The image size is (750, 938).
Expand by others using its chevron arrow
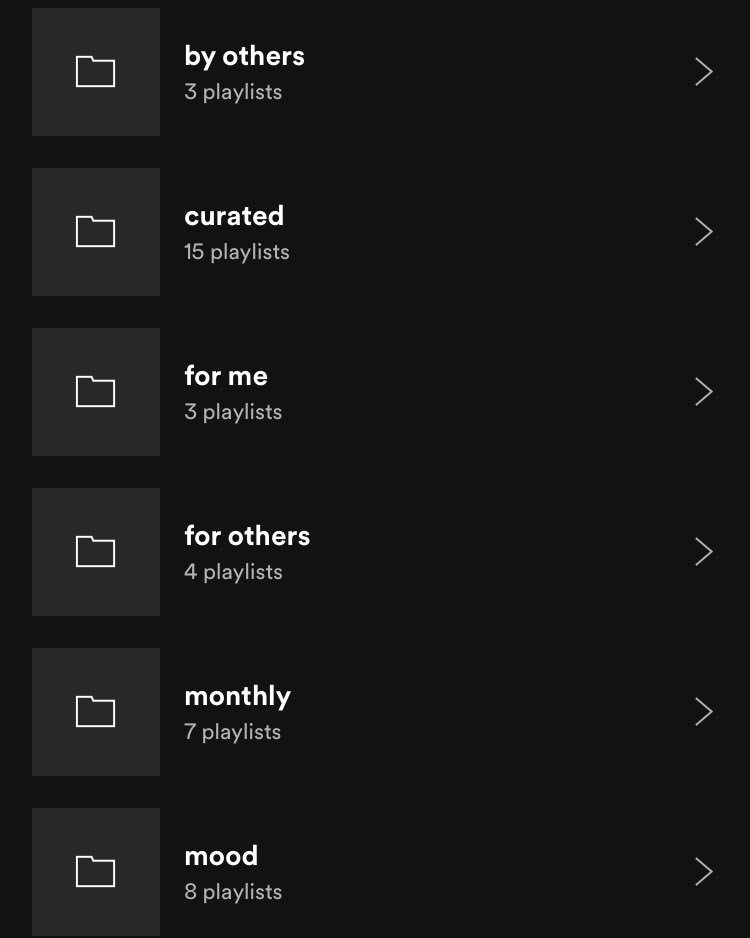pos(703,72)
